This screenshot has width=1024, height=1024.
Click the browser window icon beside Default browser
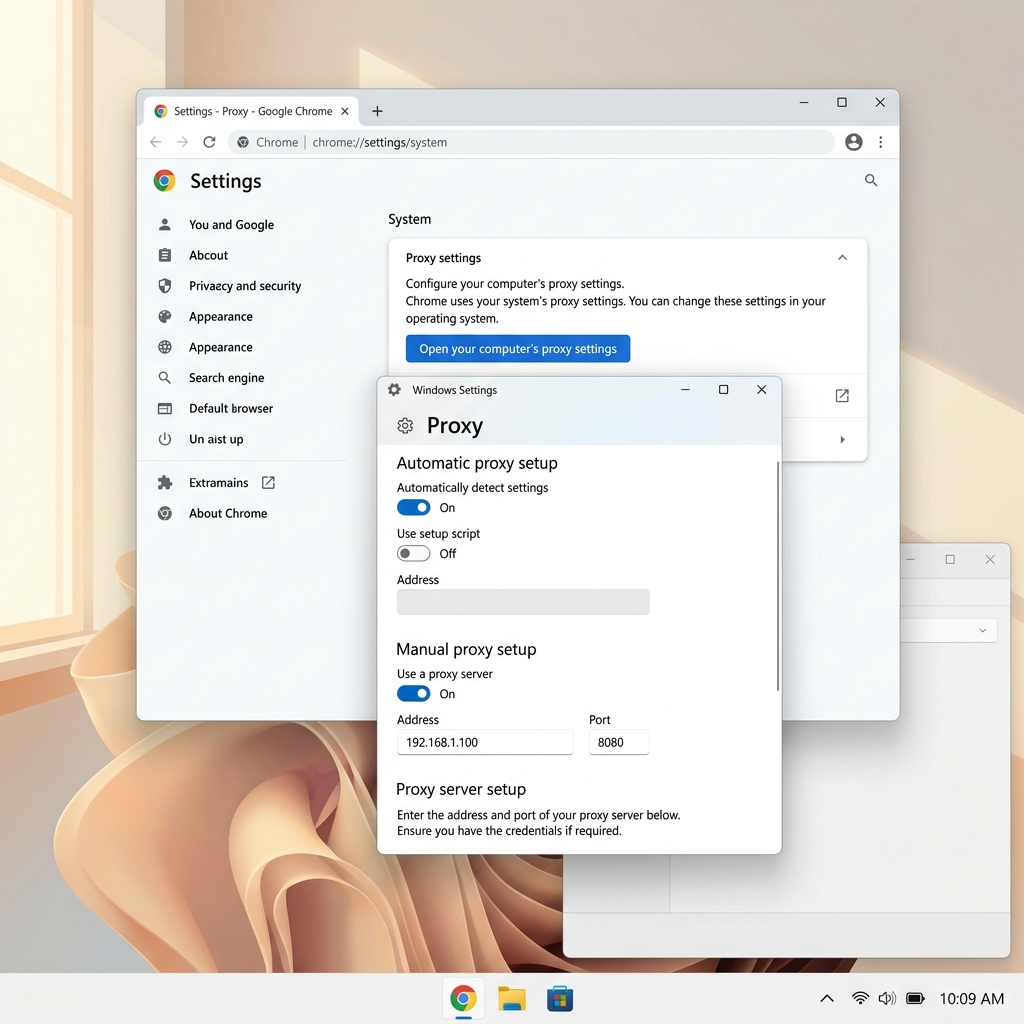(x=165, y=409)
